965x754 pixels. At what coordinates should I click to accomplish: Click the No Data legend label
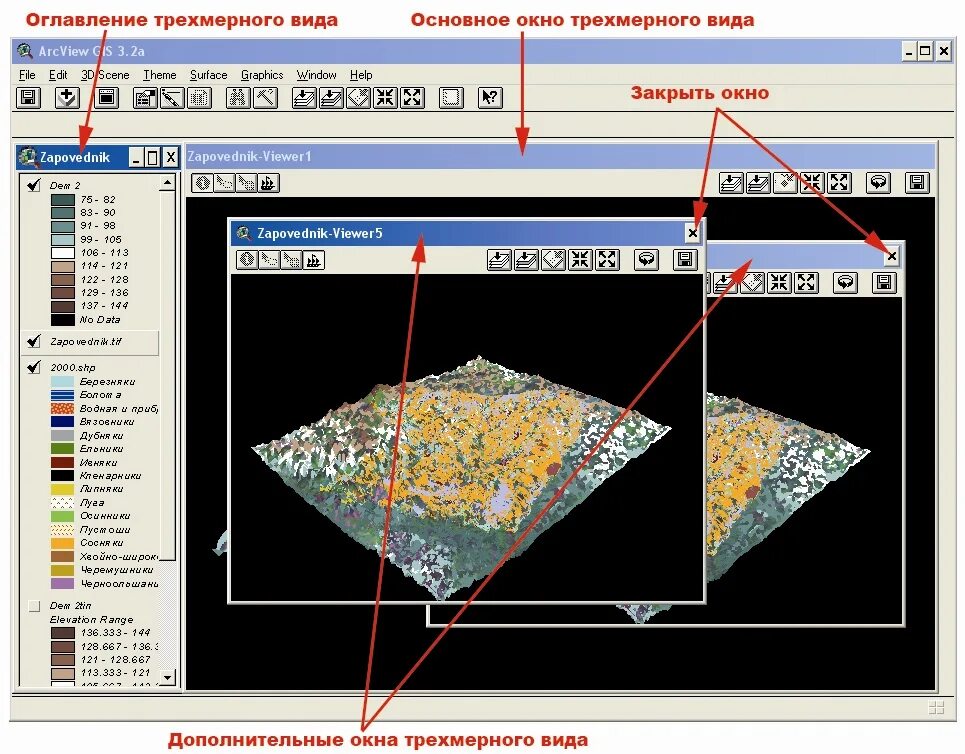click(x=100, y=319)
